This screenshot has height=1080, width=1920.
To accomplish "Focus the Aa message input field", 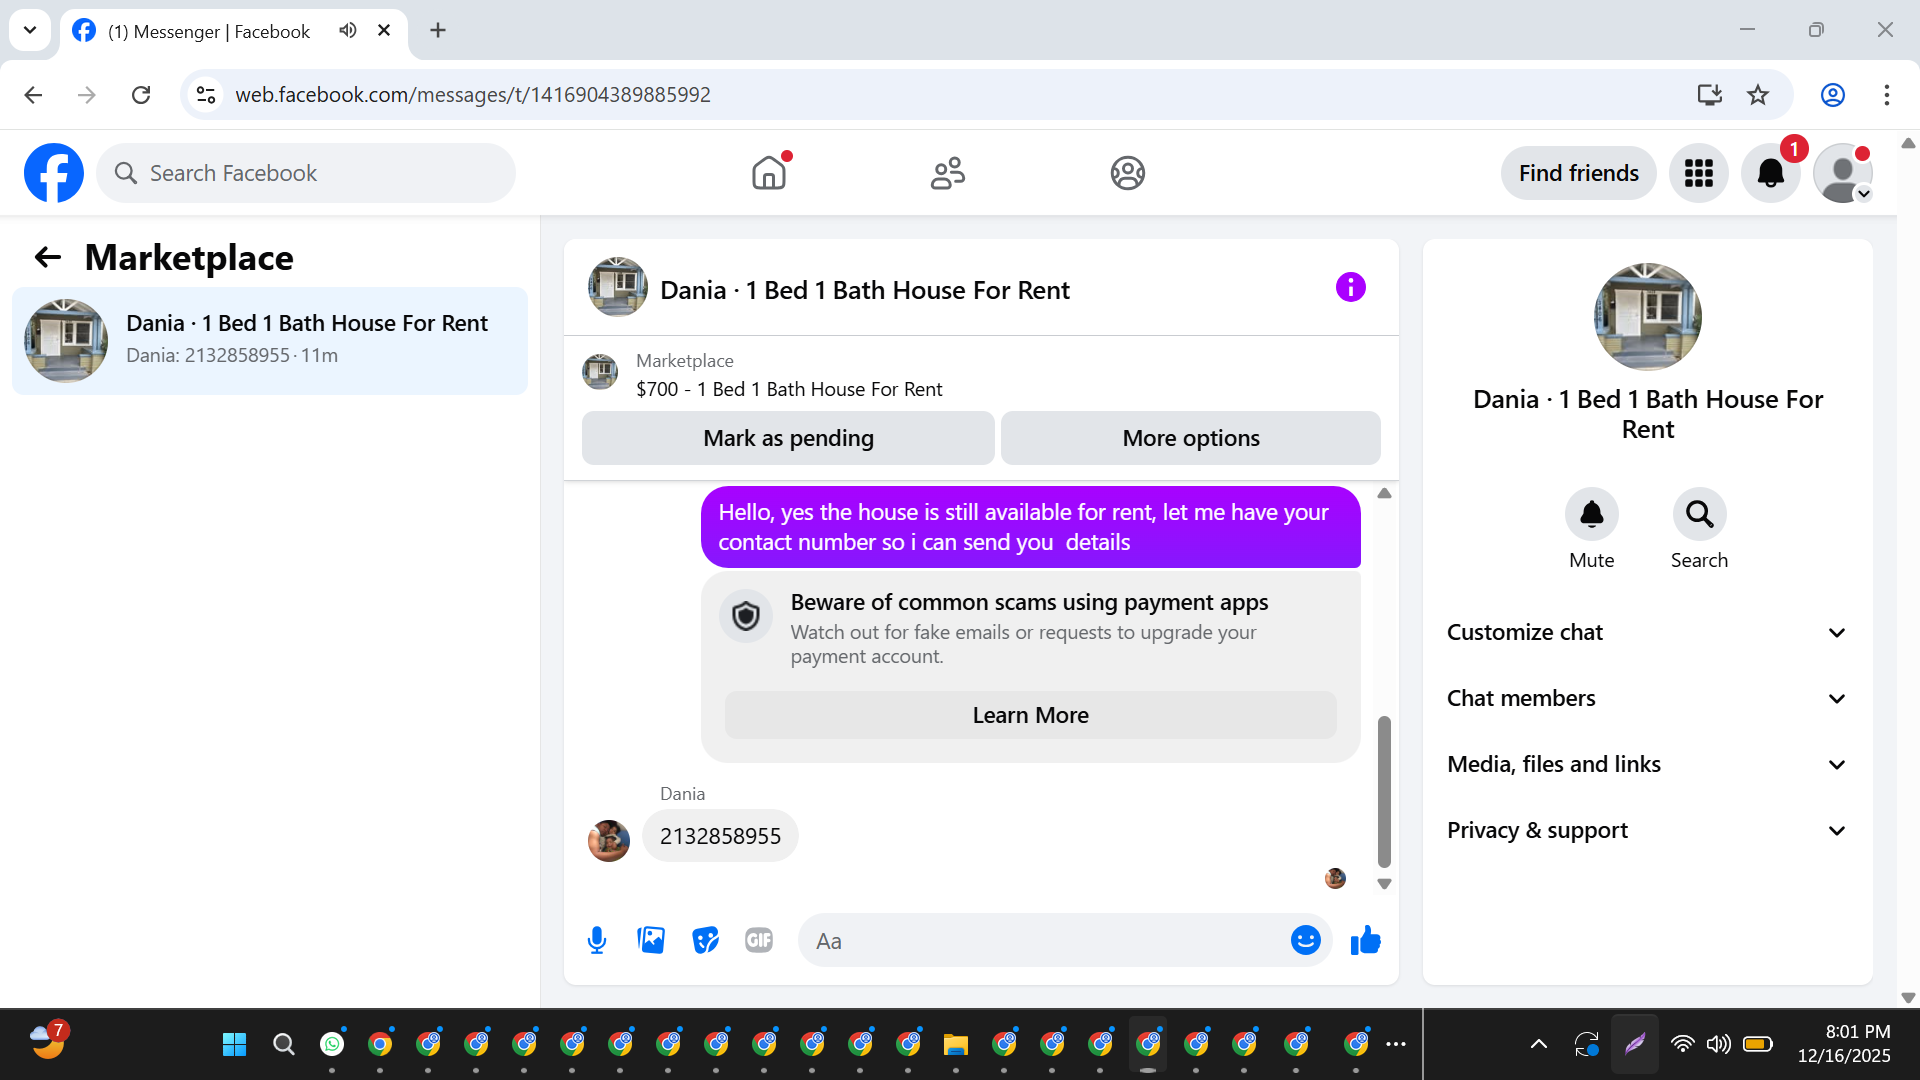I will 1045,941.
